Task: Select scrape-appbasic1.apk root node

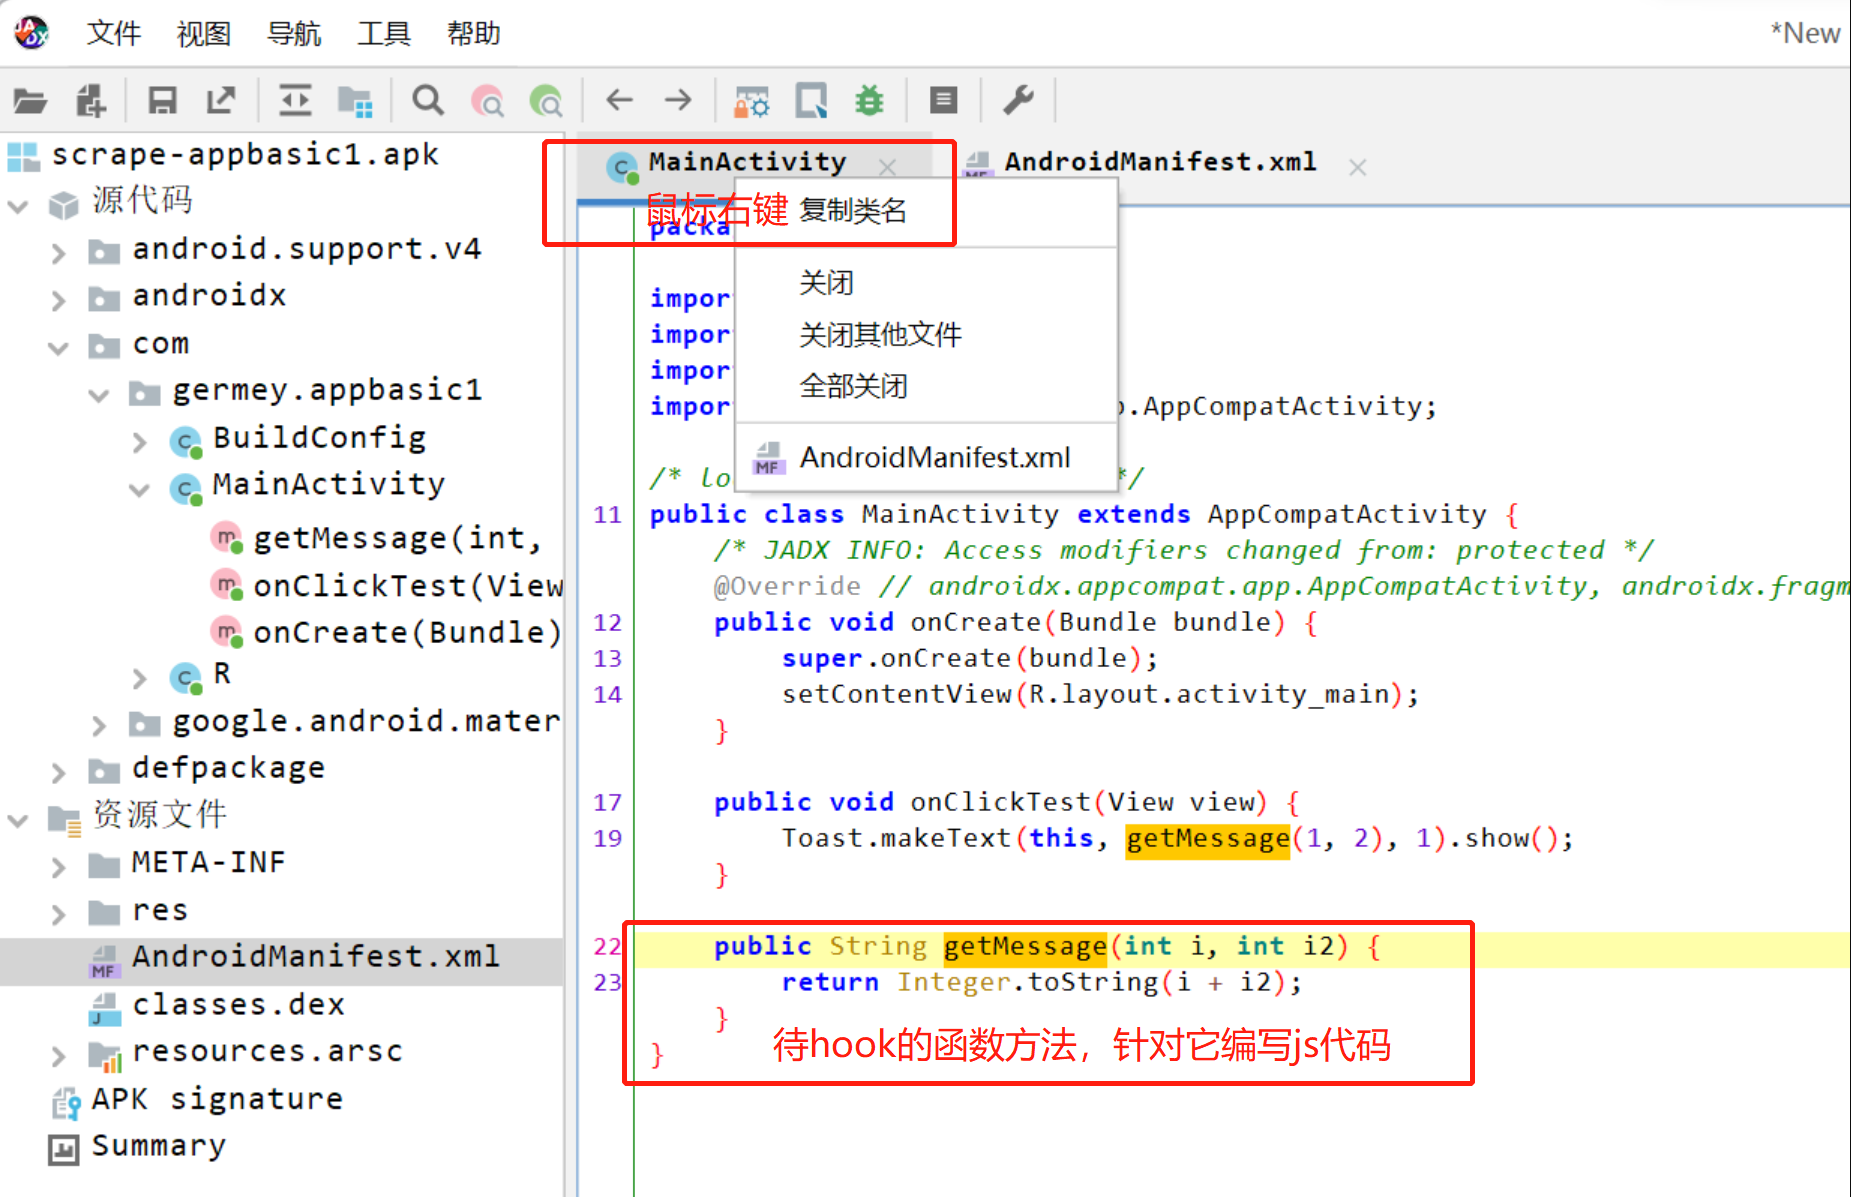Action: point(244,155)
